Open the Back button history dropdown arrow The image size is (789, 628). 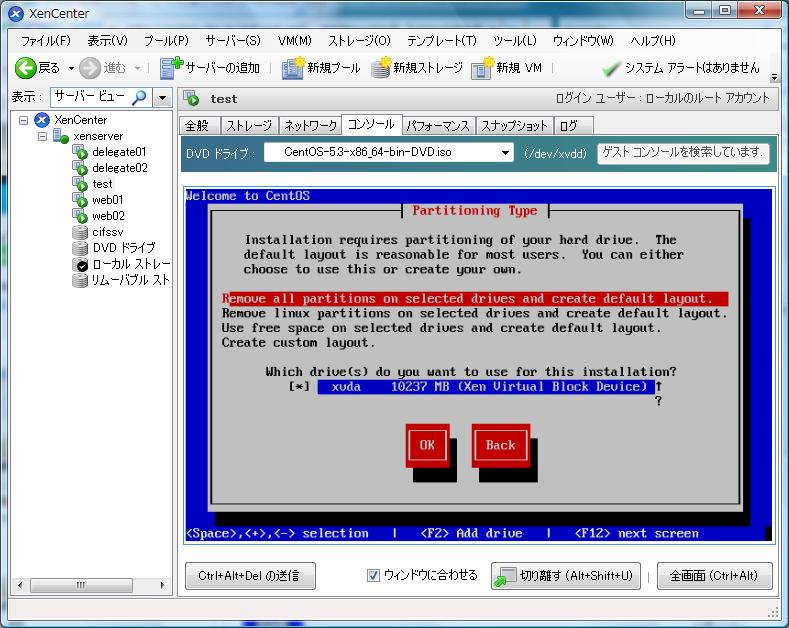point(71,68)
